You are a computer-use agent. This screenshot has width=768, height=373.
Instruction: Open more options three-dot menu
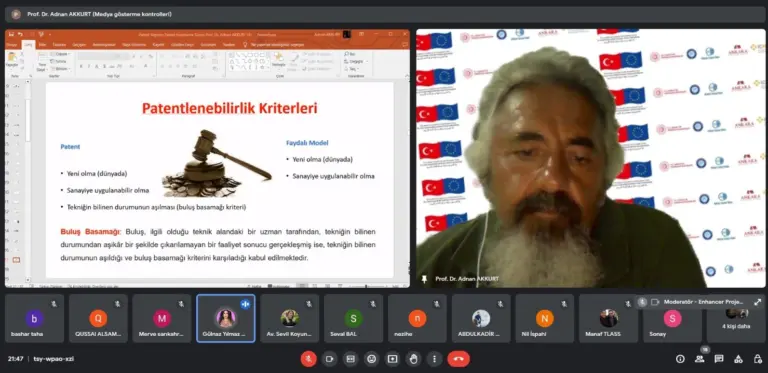(434, 359)
